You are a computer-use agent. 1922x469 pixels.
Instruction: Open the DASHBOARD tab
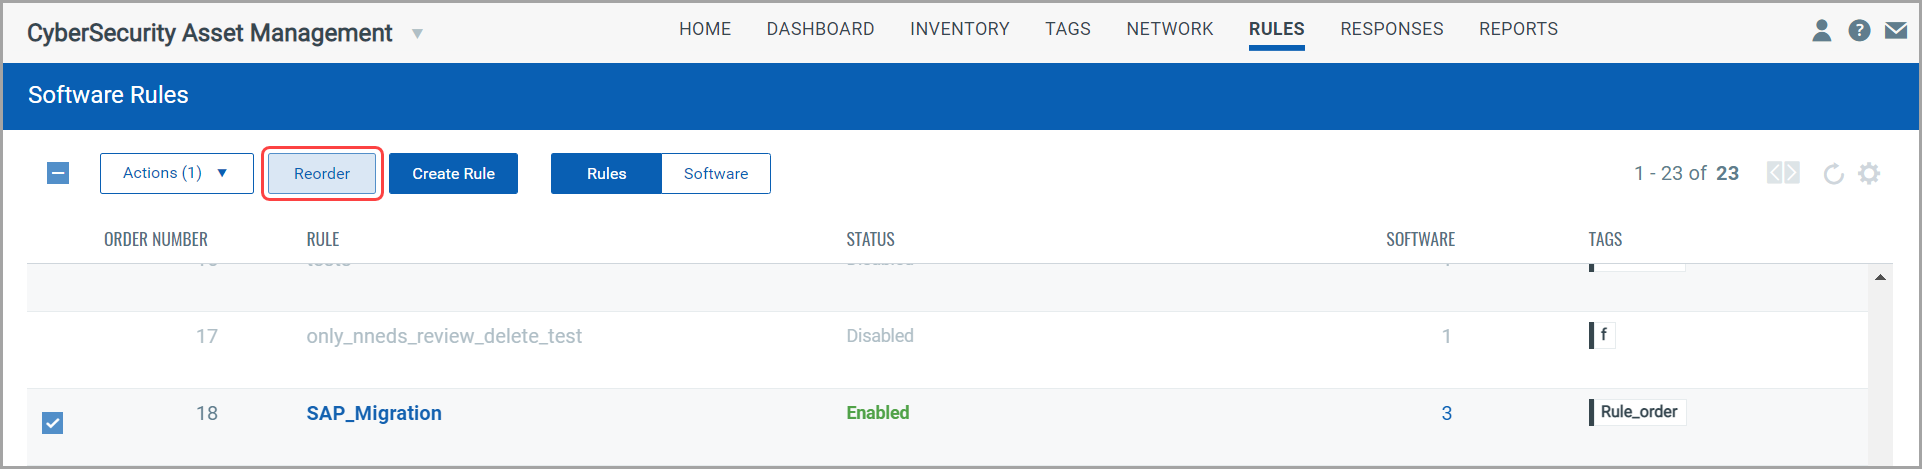point(820,29)
